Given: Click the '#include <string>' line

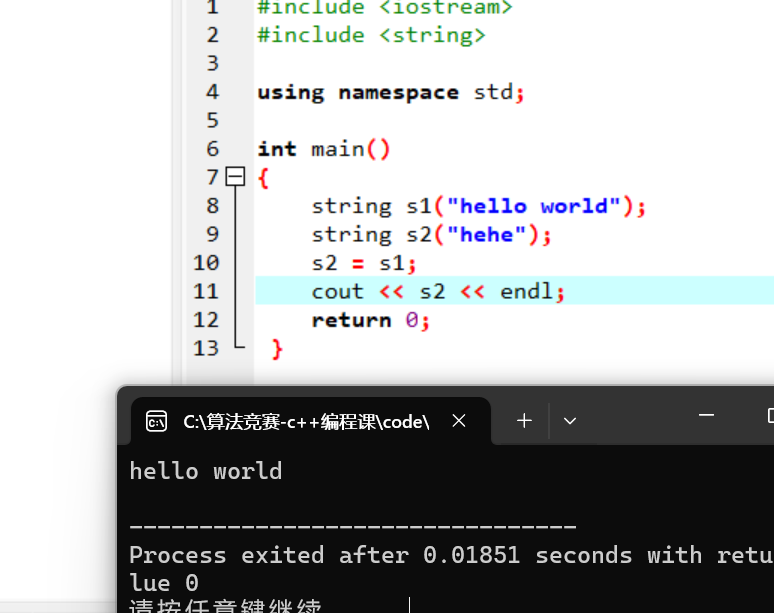Looking at the screenshot, I should pos(371,35).
